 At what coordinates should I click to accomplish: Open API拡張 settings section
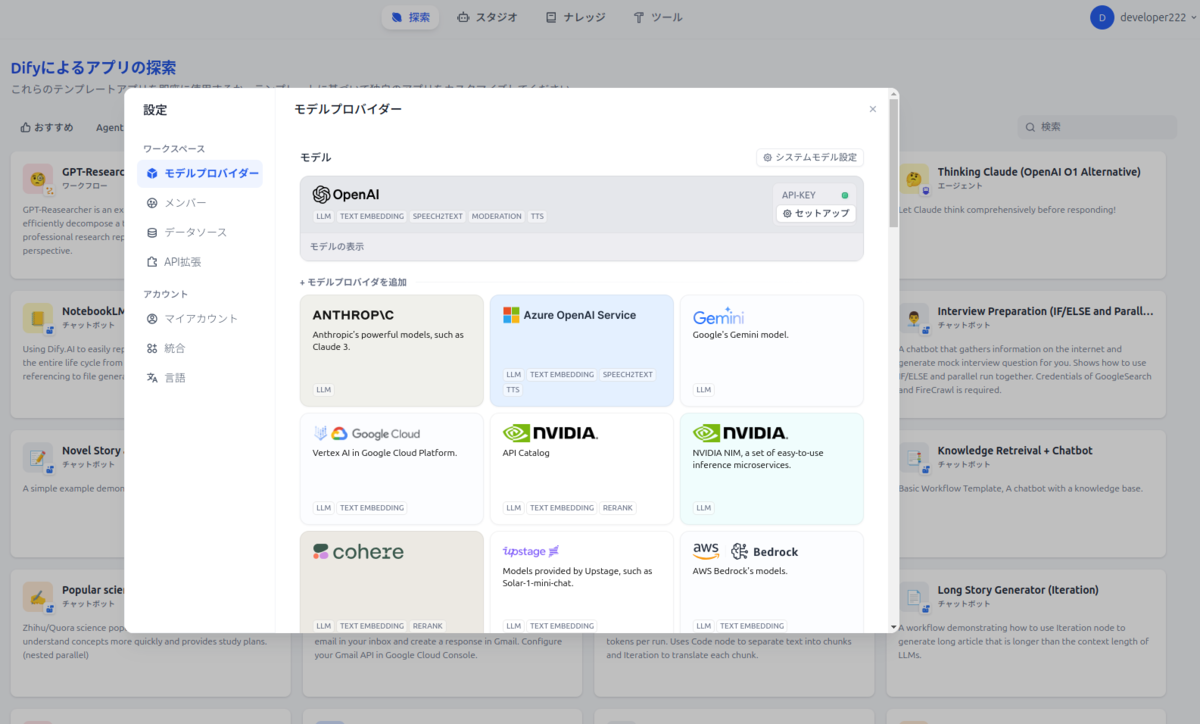click(200, 262)
